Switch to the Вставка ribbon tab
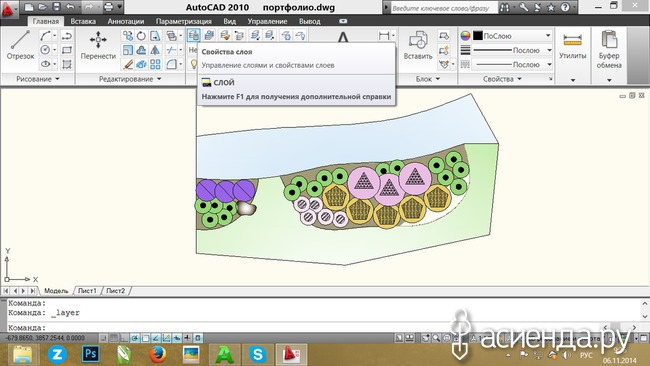 click(x=83, y=21)
